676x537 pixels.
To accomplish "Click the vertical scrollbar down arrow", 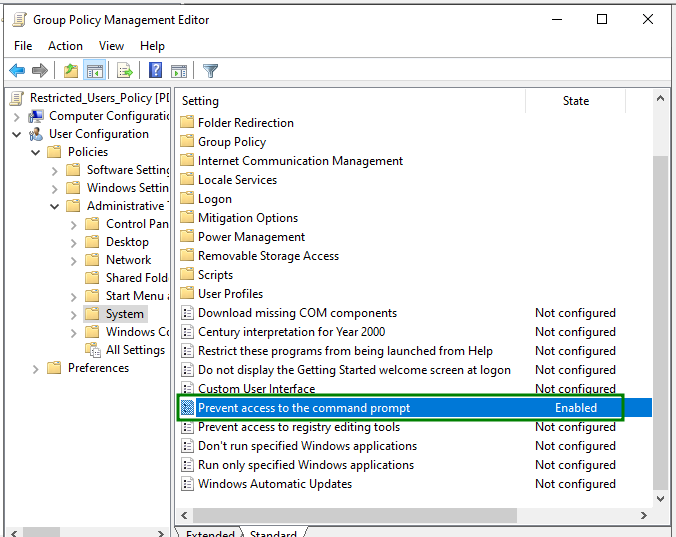I will pyautogui.click(x=660, y=499).
